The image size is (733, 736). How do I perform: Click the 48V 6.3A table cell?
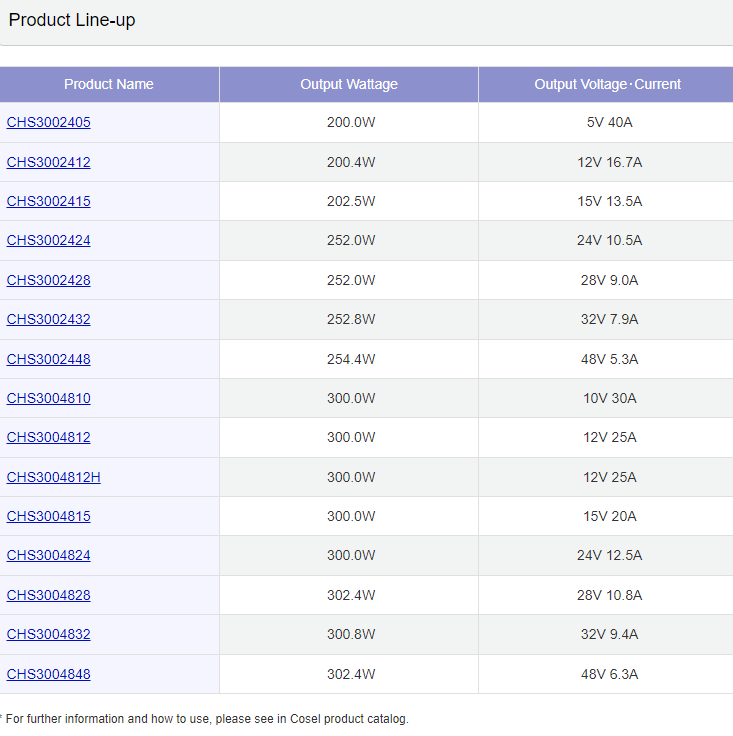(x=609, y=674)
